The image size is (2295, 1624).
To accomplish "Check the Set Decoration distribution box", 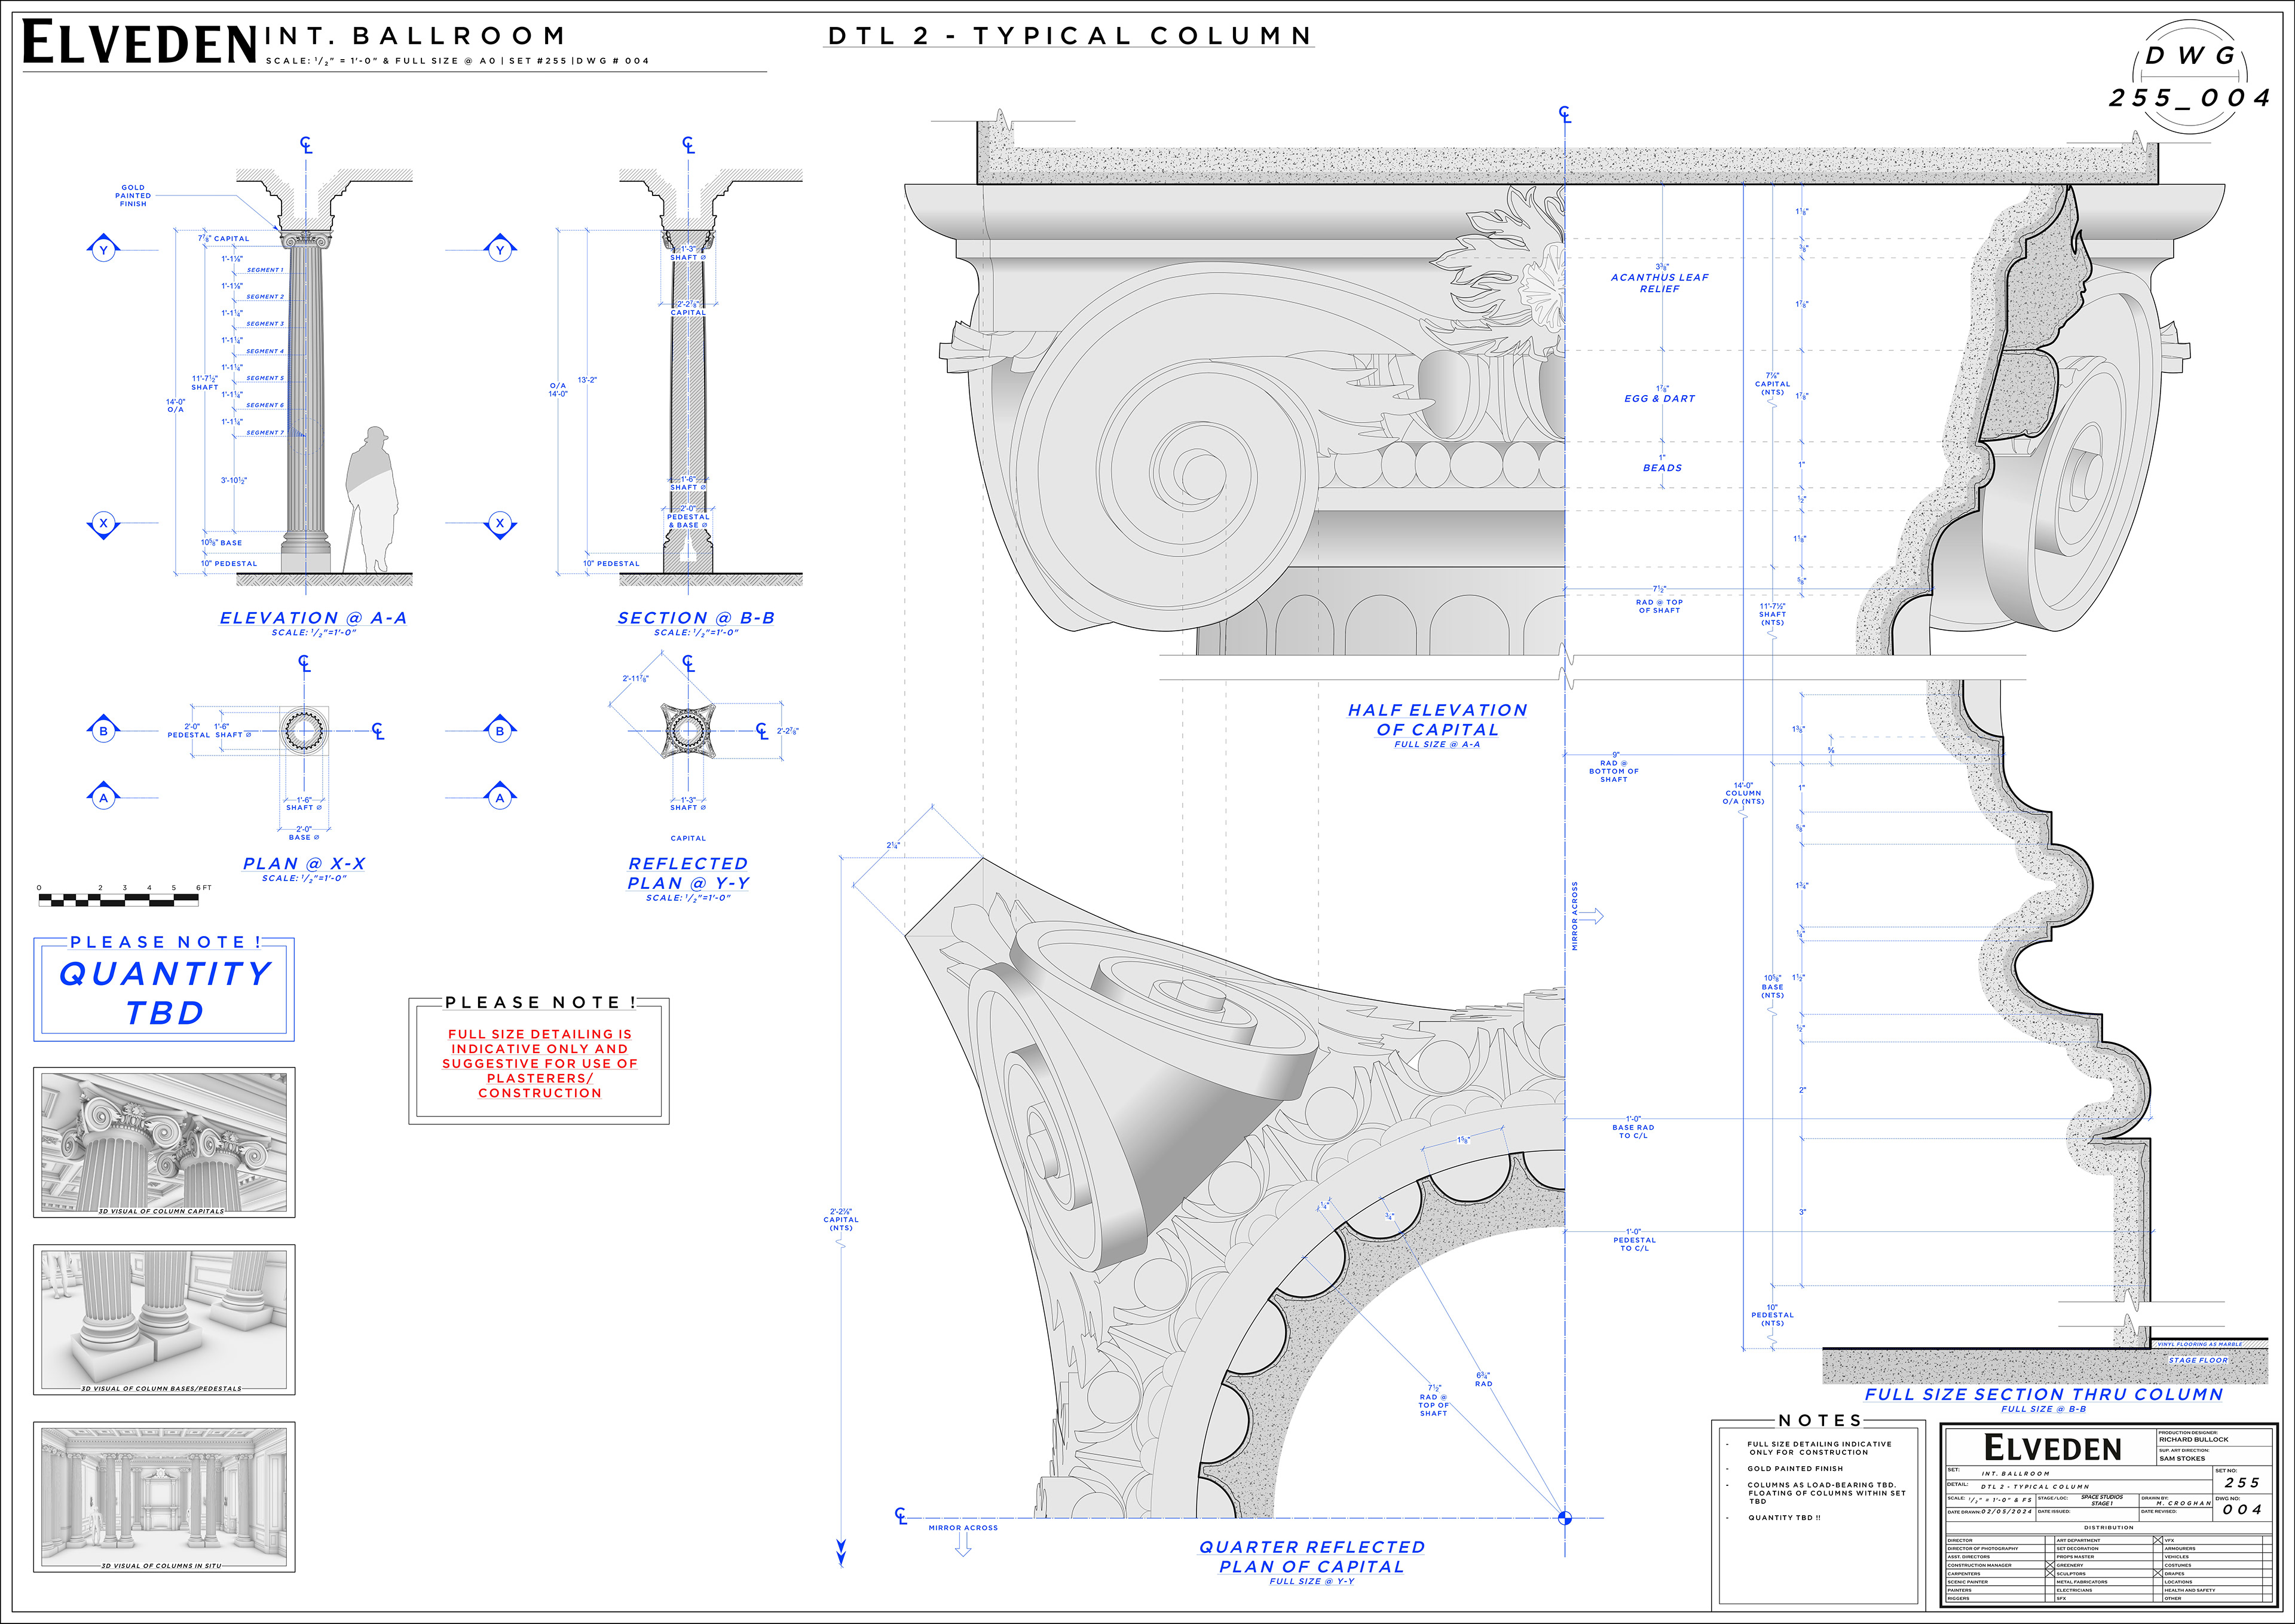I will tap(2158, 1549).
